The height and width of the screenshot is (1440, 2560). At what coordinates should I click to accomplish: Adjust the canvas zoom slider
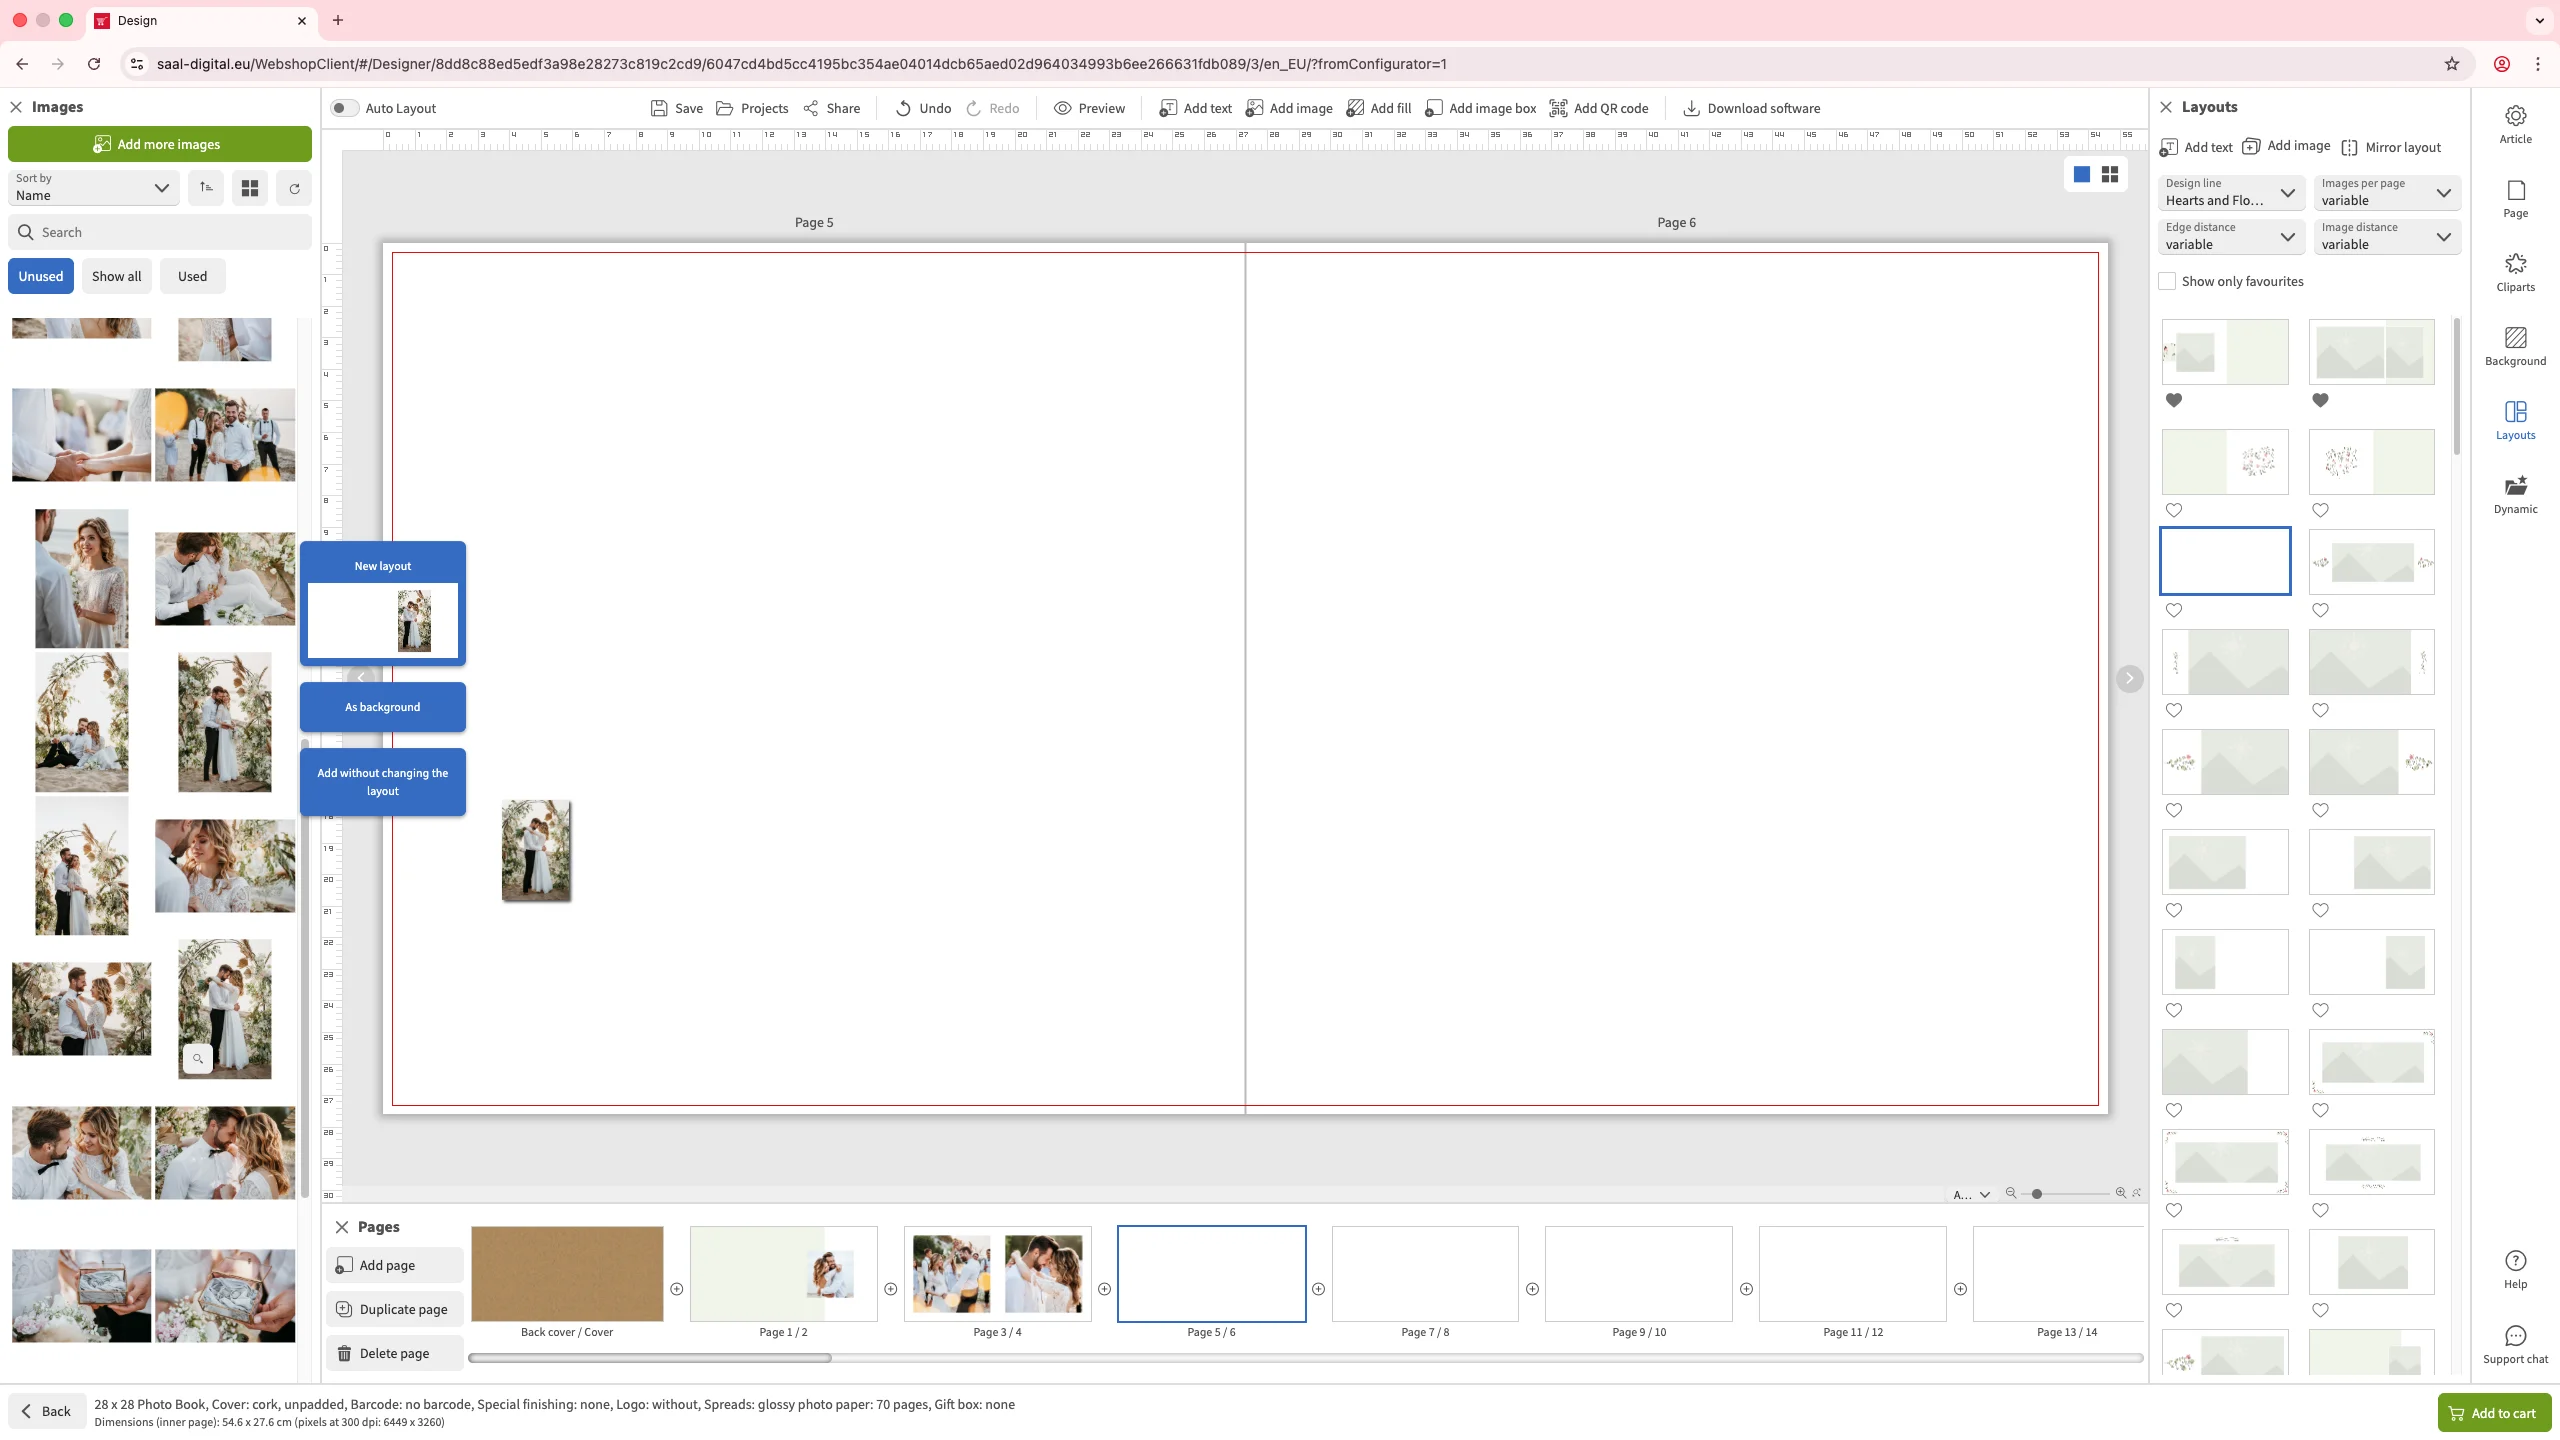point(2037,1194)
